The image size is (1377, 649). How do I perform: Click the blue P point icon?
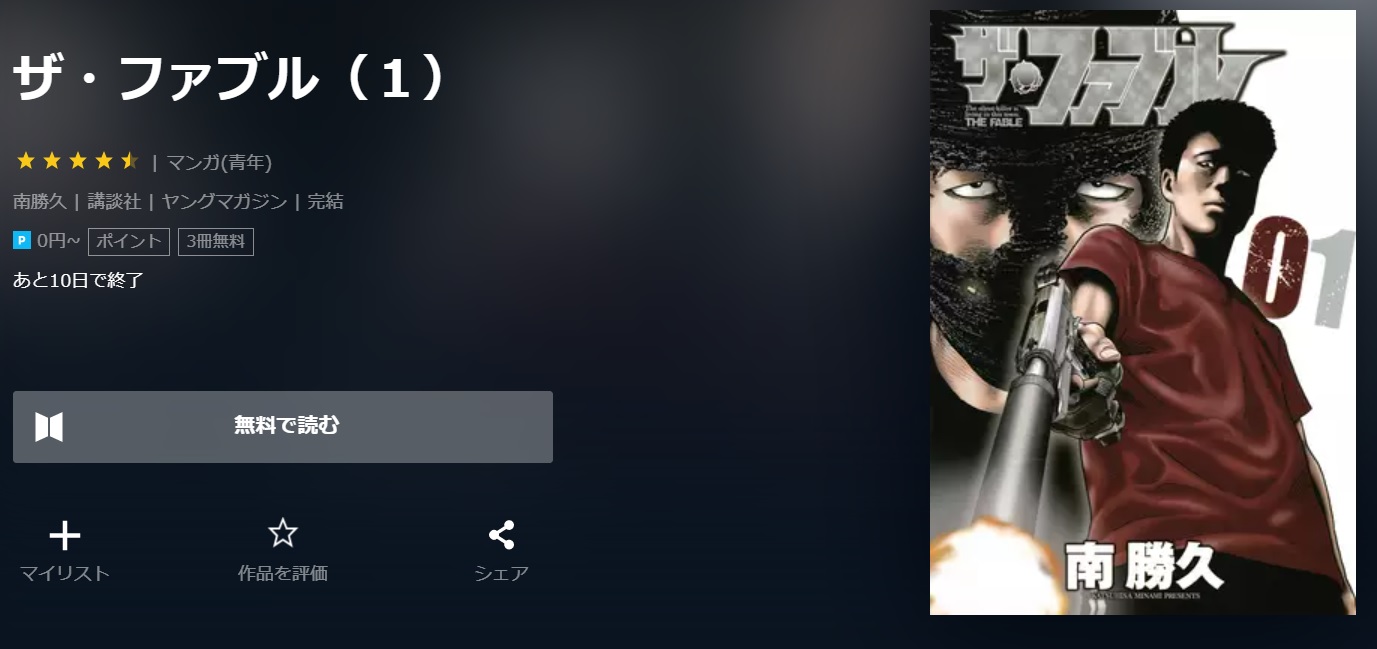pyautogui.click(x=22, y=240)
